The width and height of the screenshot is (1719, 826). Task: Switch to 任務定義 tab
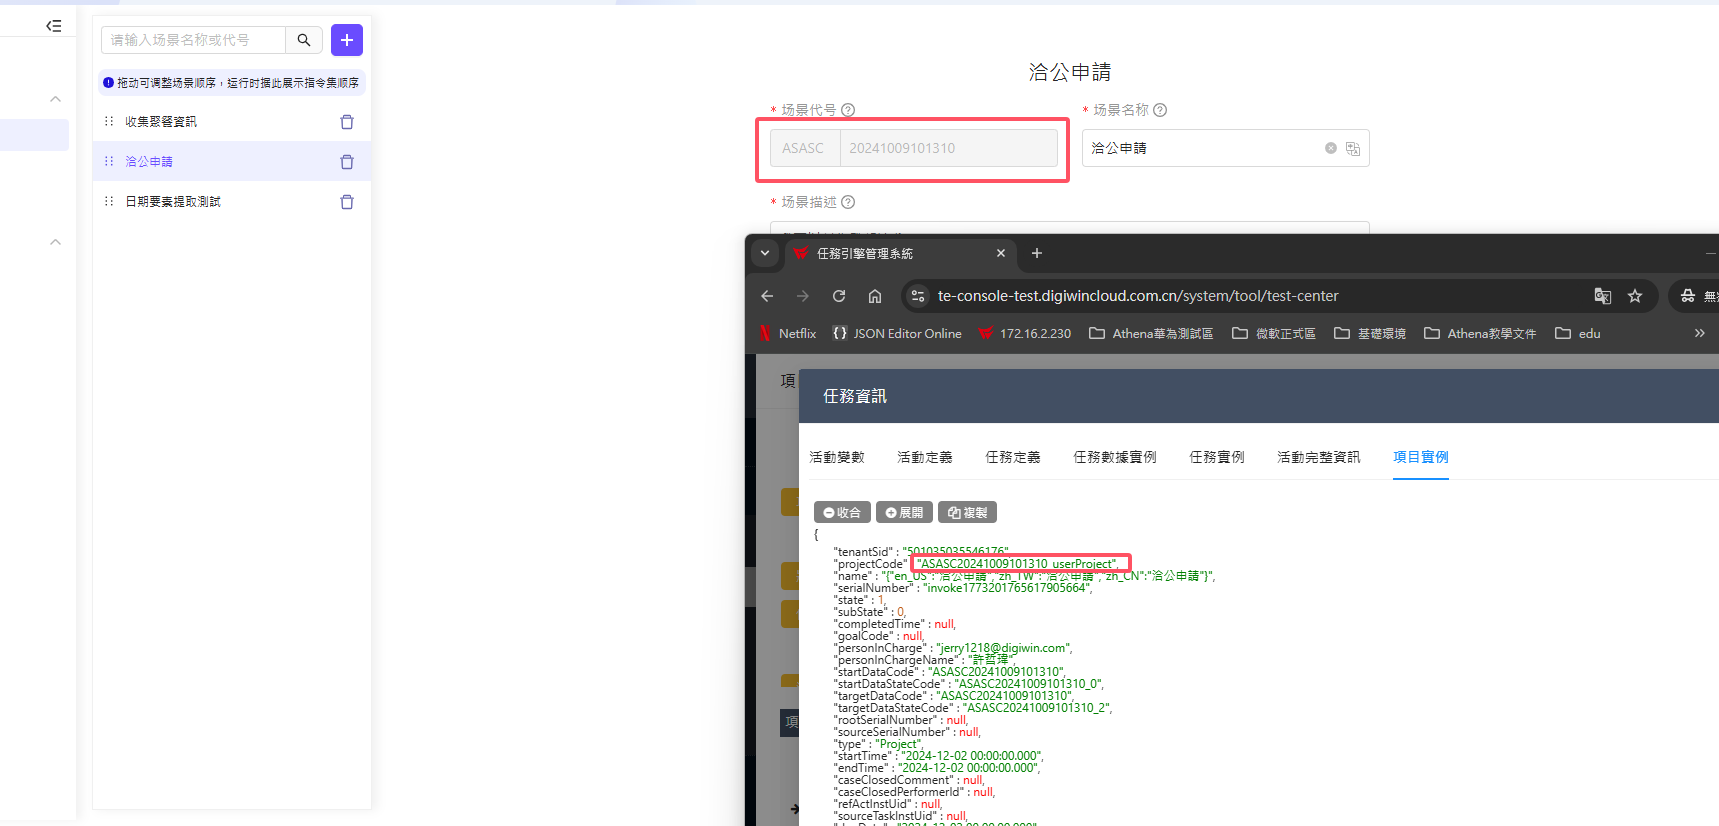click(1013, 457)
